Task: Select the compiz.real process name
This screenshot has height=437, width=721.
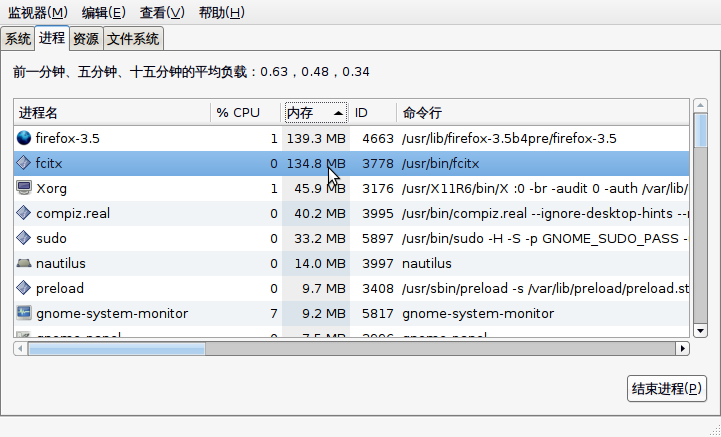Action: coord(73,213)
